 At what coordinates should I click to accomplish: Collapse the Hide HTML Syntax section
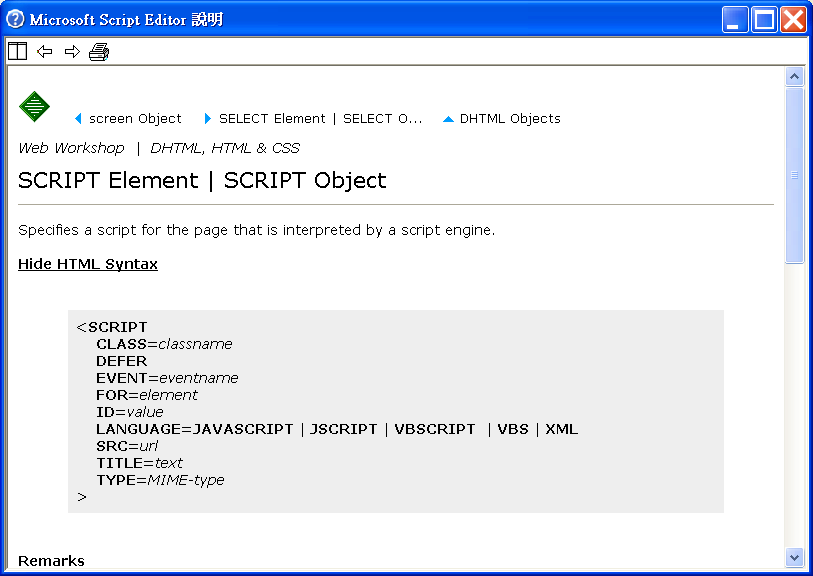(88, 264)
